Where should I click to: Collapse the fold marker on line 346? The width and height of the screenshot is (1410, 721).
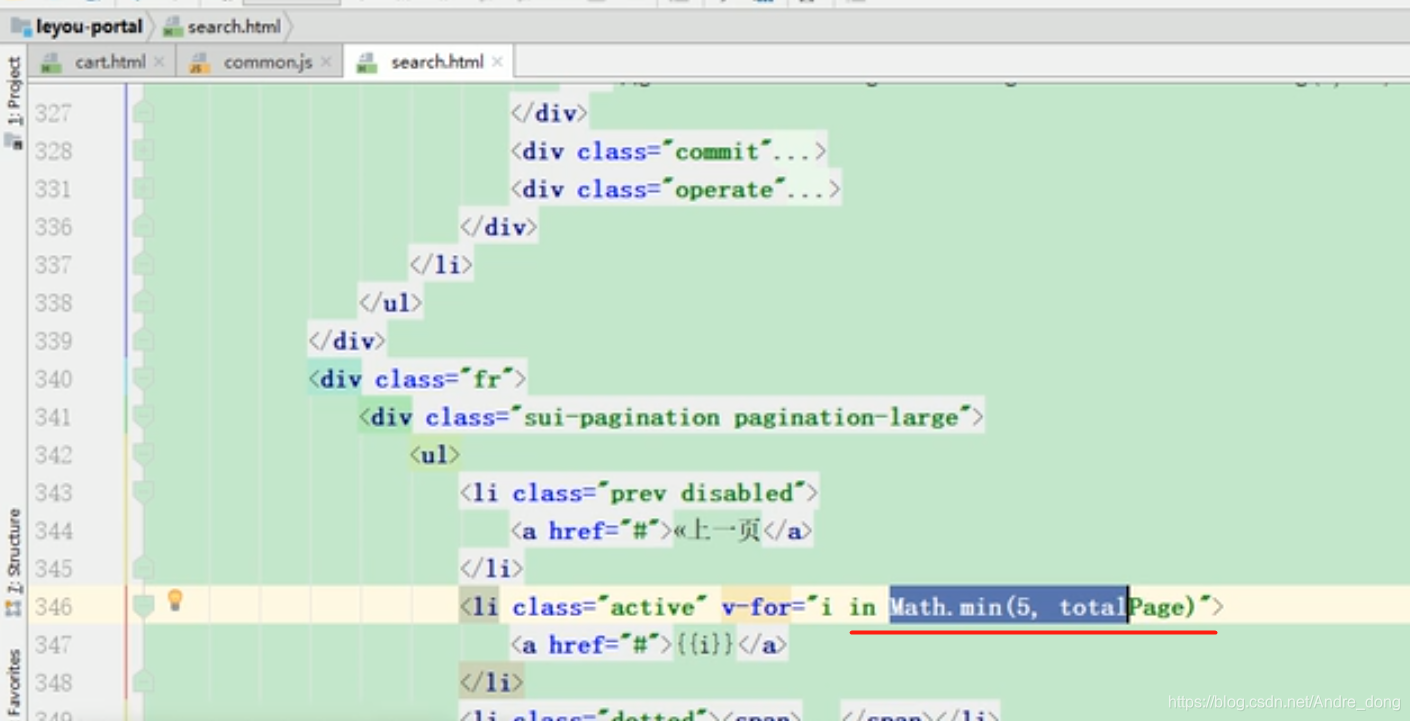(143, 607)
